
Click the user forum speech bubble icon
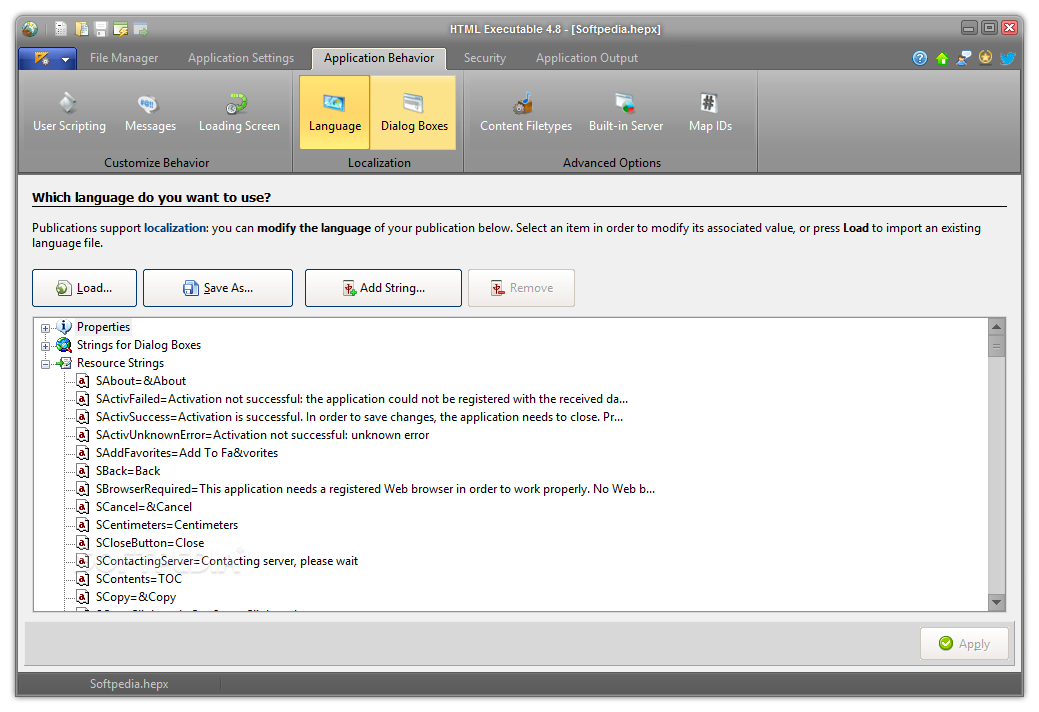tap(963, 58)
